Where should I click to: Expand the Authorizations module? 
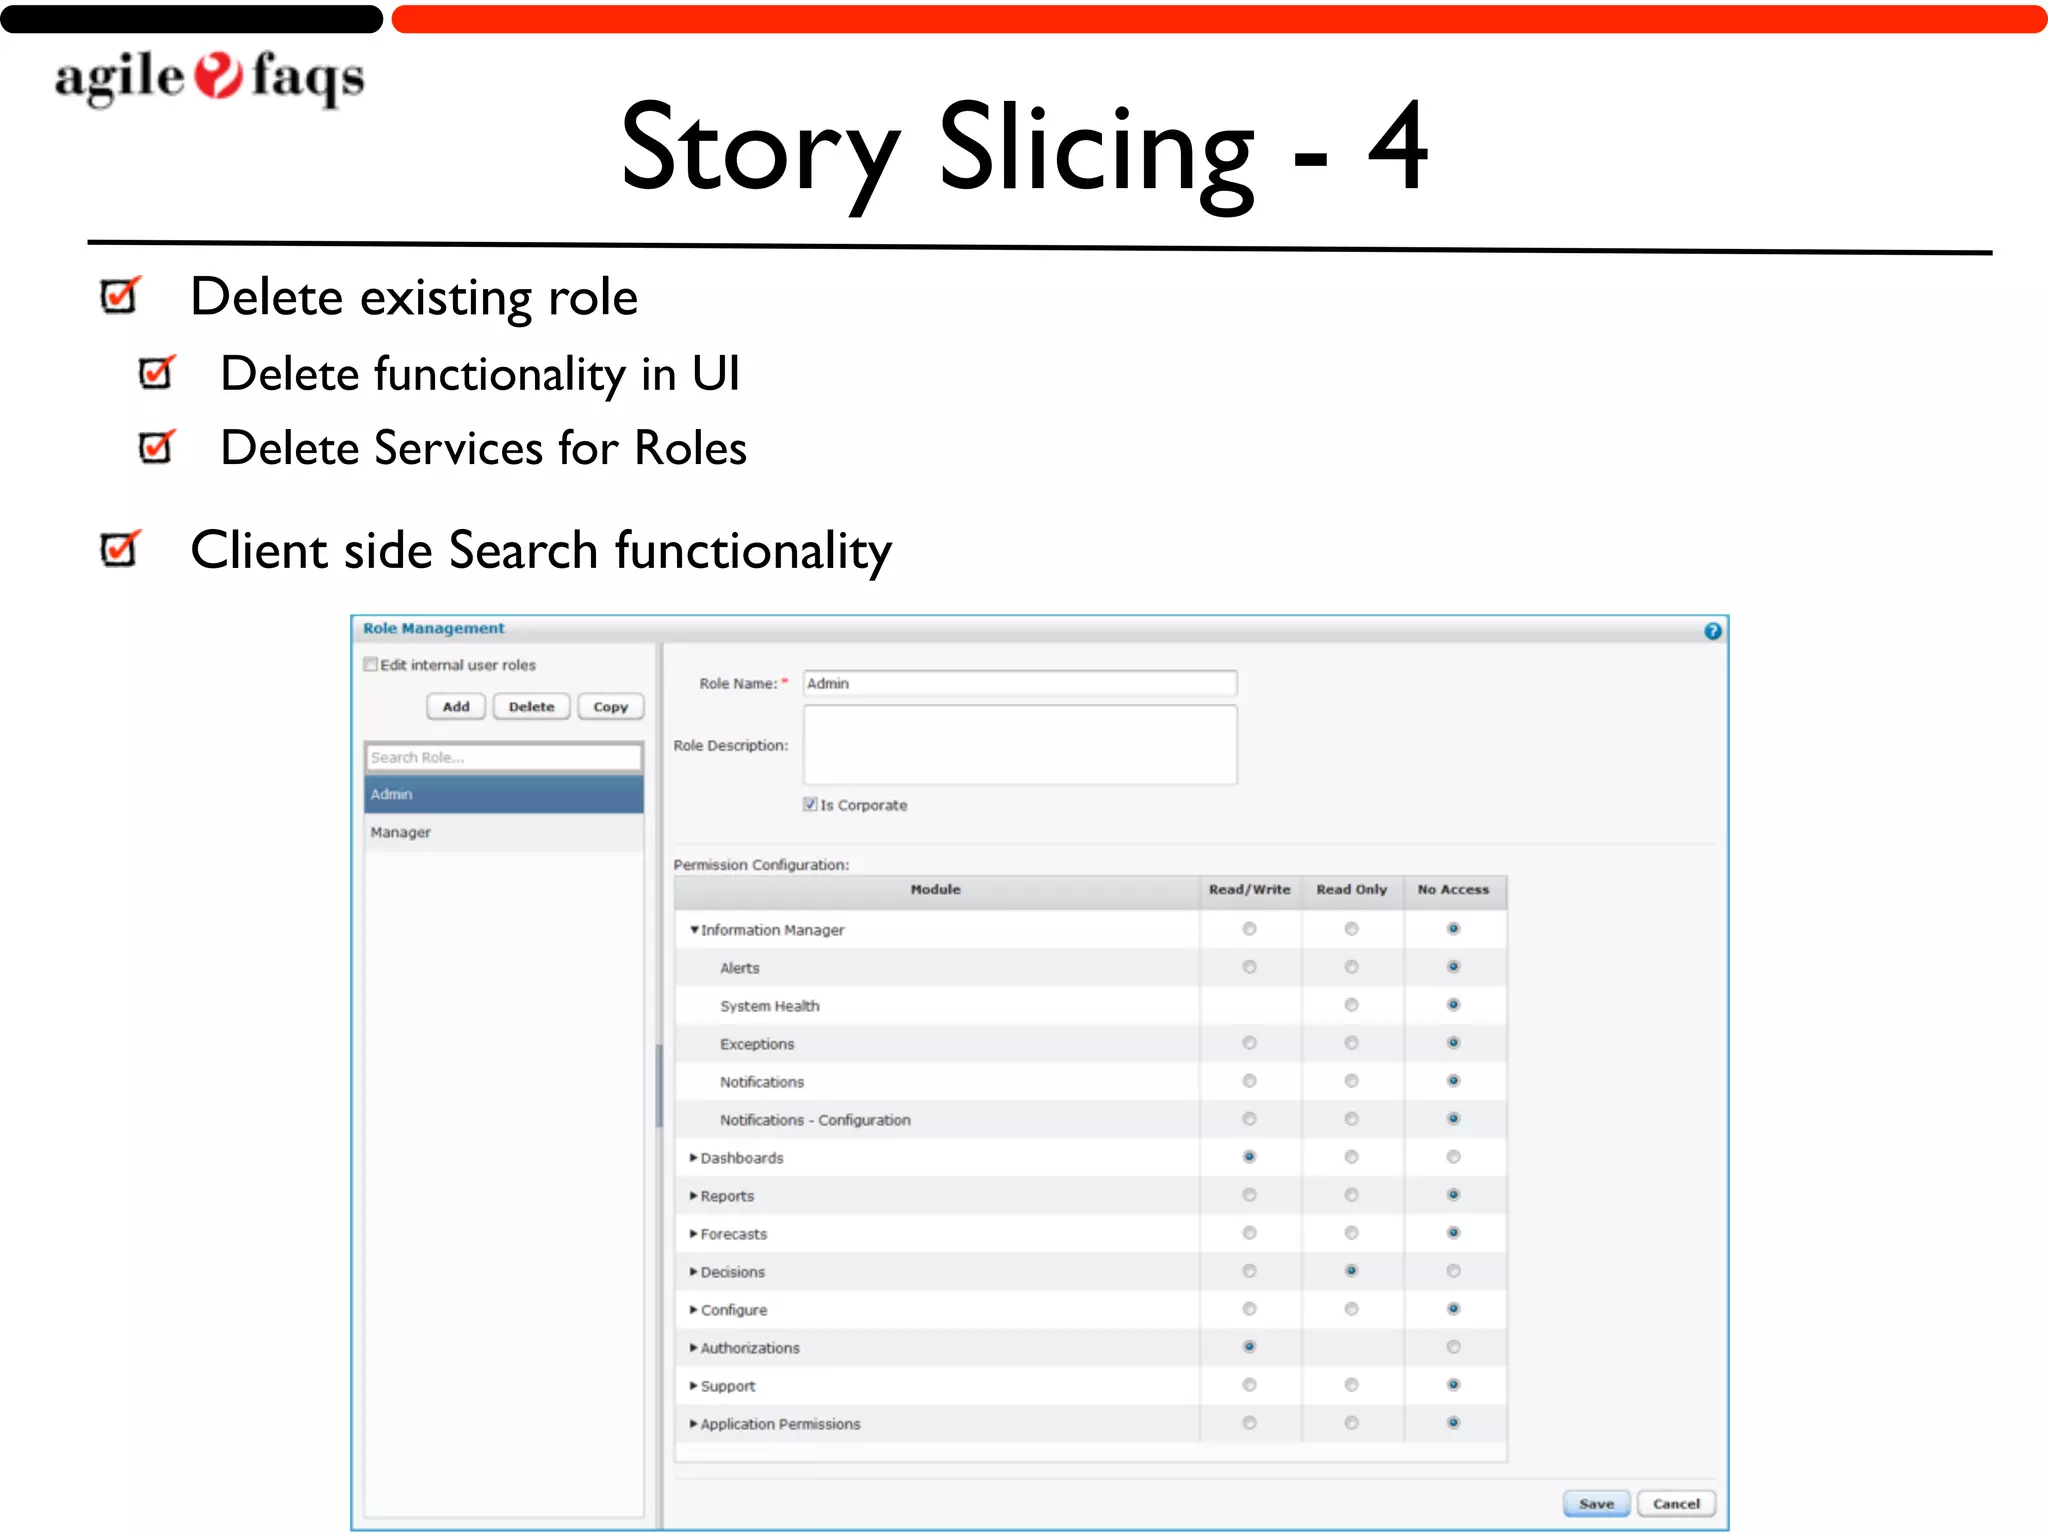pos(694,1347)
